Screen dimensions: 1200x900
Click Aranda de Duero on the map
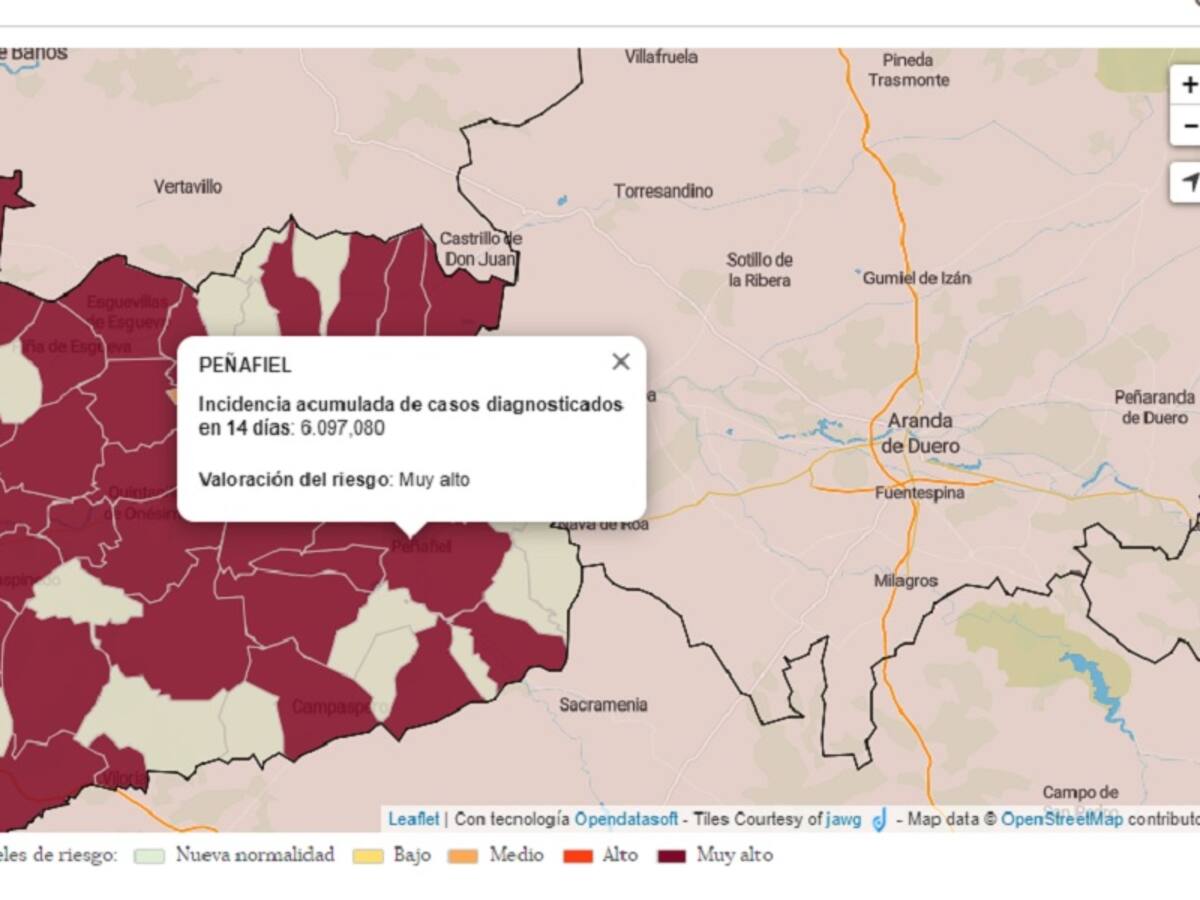click(x=919, y=433)
